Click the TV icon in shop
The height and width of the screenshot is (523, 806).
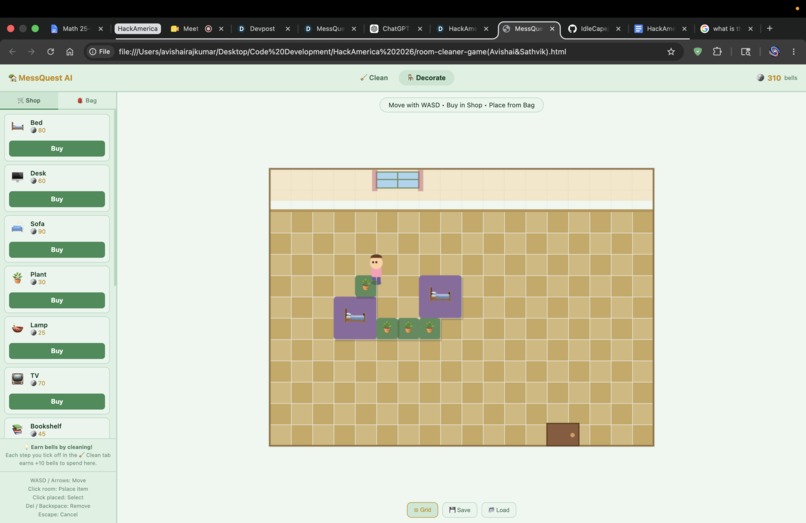17,379
